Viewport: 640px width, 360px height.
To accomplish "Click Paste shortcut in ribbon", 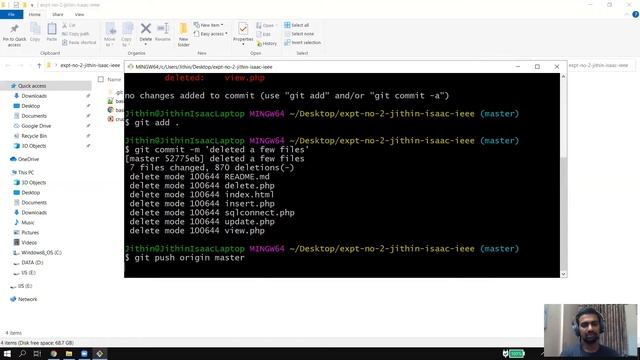I will click(x=79, y=42).
